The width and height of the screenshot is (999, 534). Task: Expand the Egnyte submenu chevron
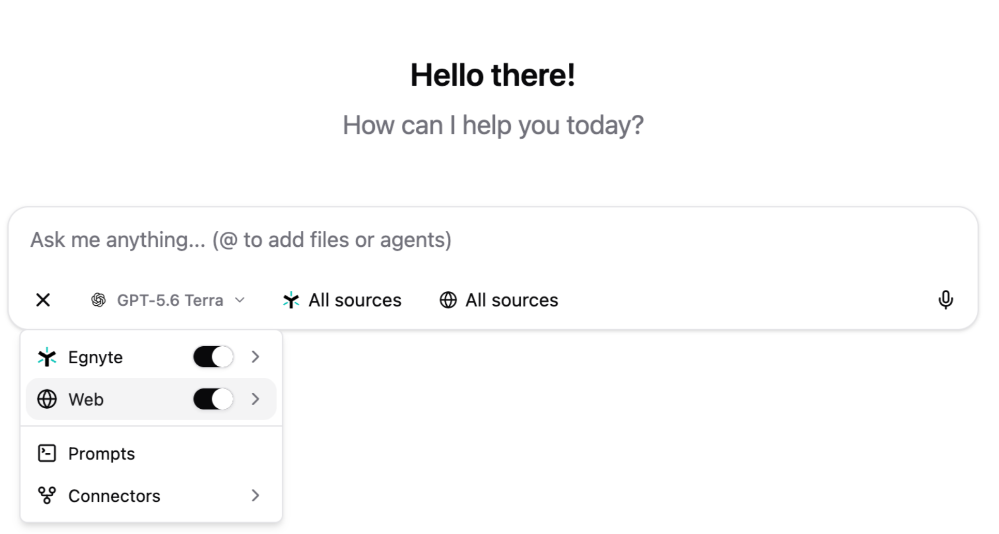(x=255, y=357)
